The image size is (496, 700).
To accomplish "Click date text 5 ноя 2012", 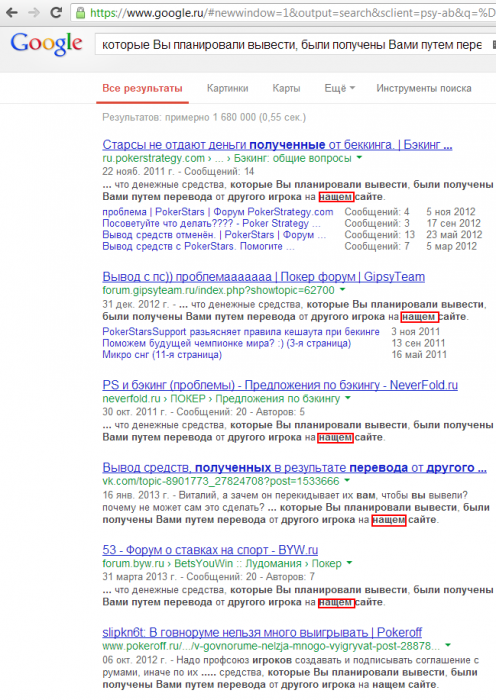I will point(450,212).
